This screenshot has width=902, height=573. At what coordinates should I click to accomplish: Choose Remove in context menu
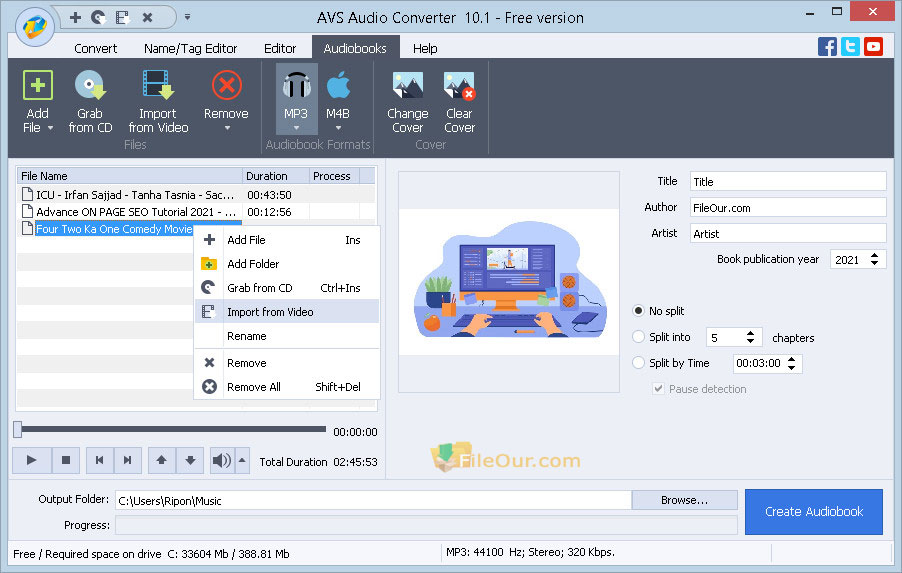(287, 363)
